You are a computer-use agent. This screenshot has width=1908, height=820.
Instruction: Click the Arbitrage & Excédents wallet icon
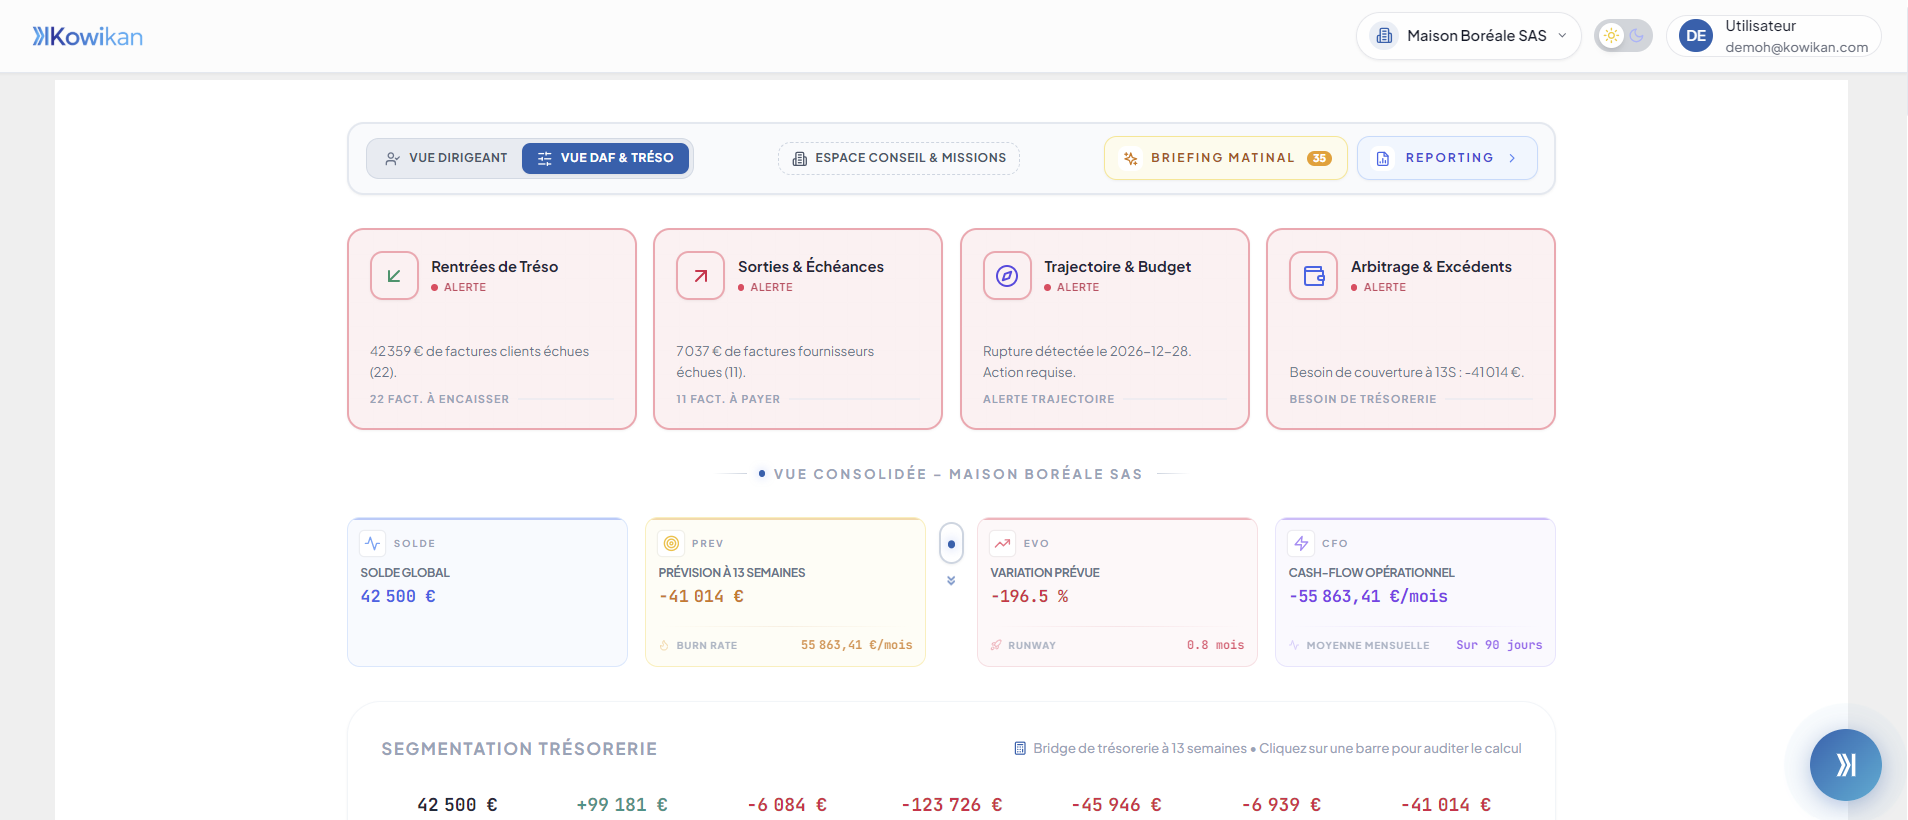pos(1313,276)
